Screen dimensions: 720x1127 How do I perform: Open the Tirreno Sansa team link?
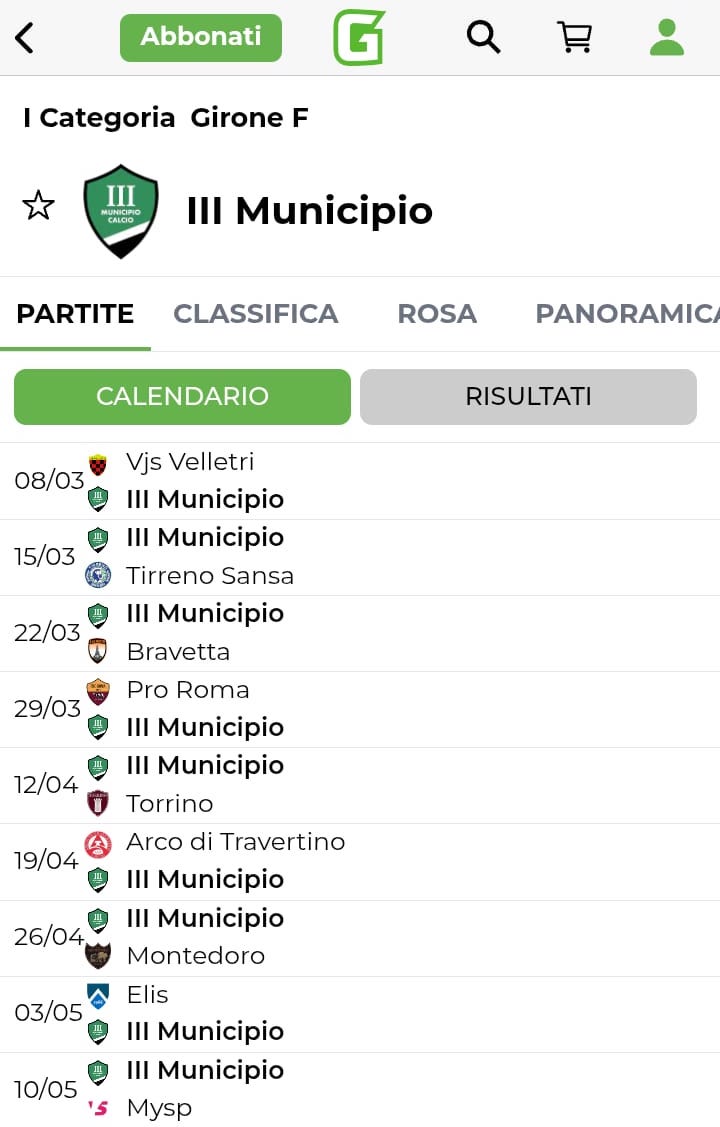(x=210, y=576)
